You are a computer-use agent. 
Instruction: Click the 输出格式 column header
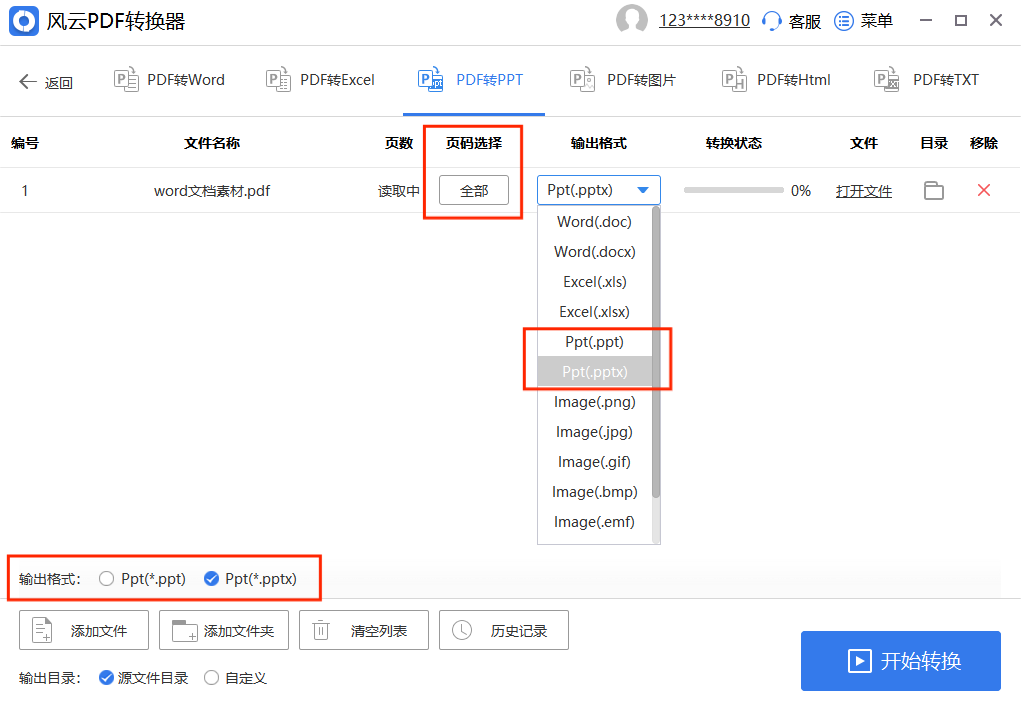click(x=598, y=143)
